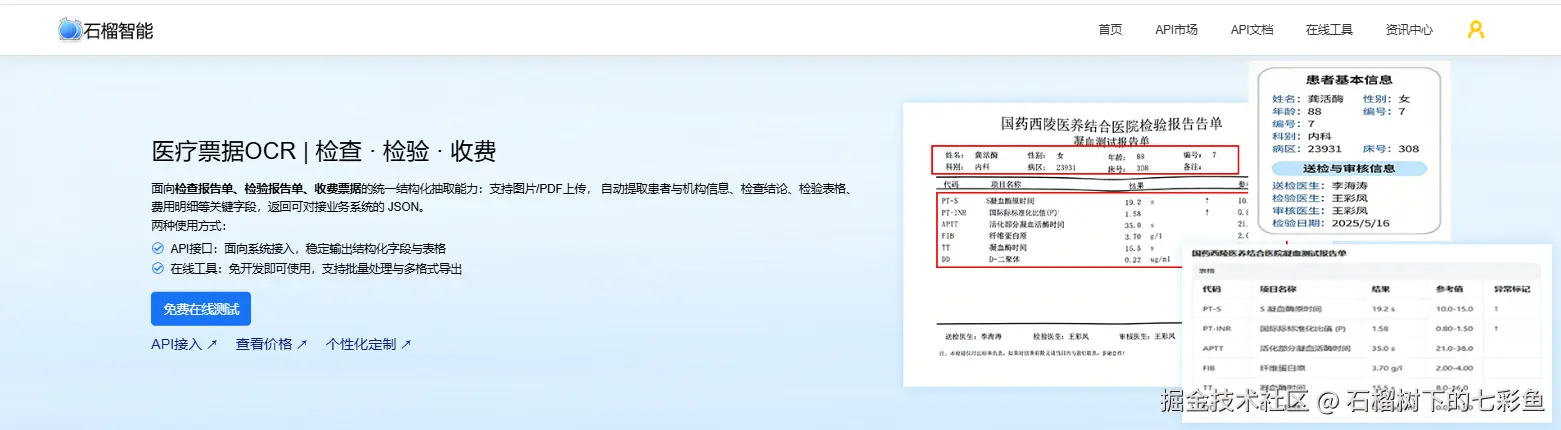The width and height of the screenshot is (1561, 430).
Task: Click the report title 国药西陵医养结合医院检验报告单
Action: [x=1112, y=124]
